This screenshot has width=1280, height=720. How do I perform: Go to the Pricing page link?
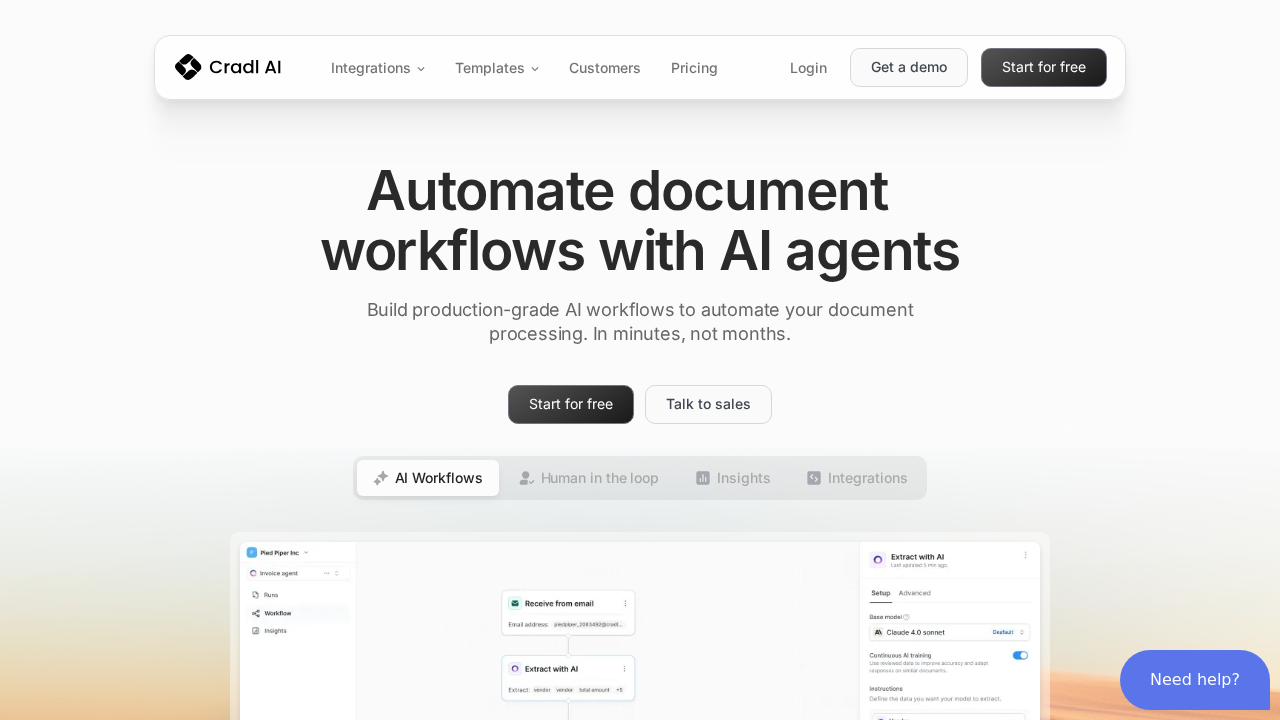694,68
